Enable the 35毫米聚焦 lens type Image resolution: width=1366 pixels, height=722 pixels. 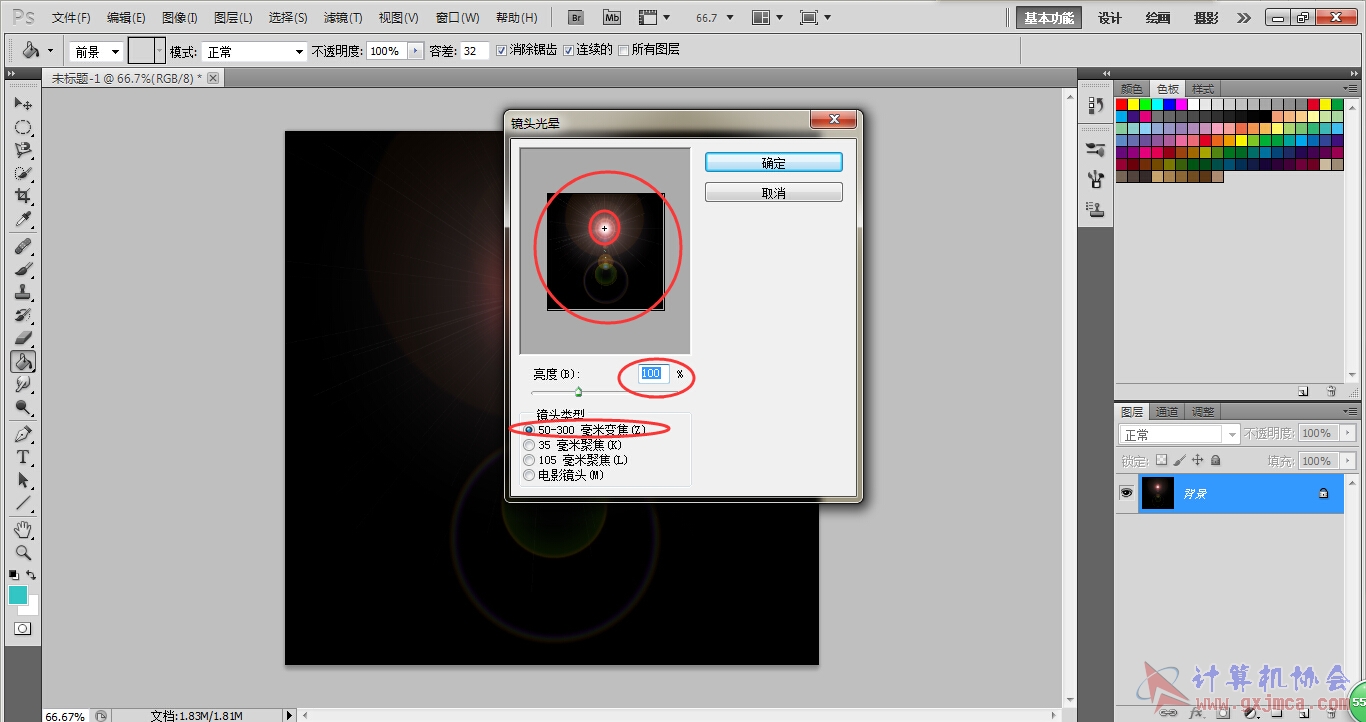coord(529,445)
